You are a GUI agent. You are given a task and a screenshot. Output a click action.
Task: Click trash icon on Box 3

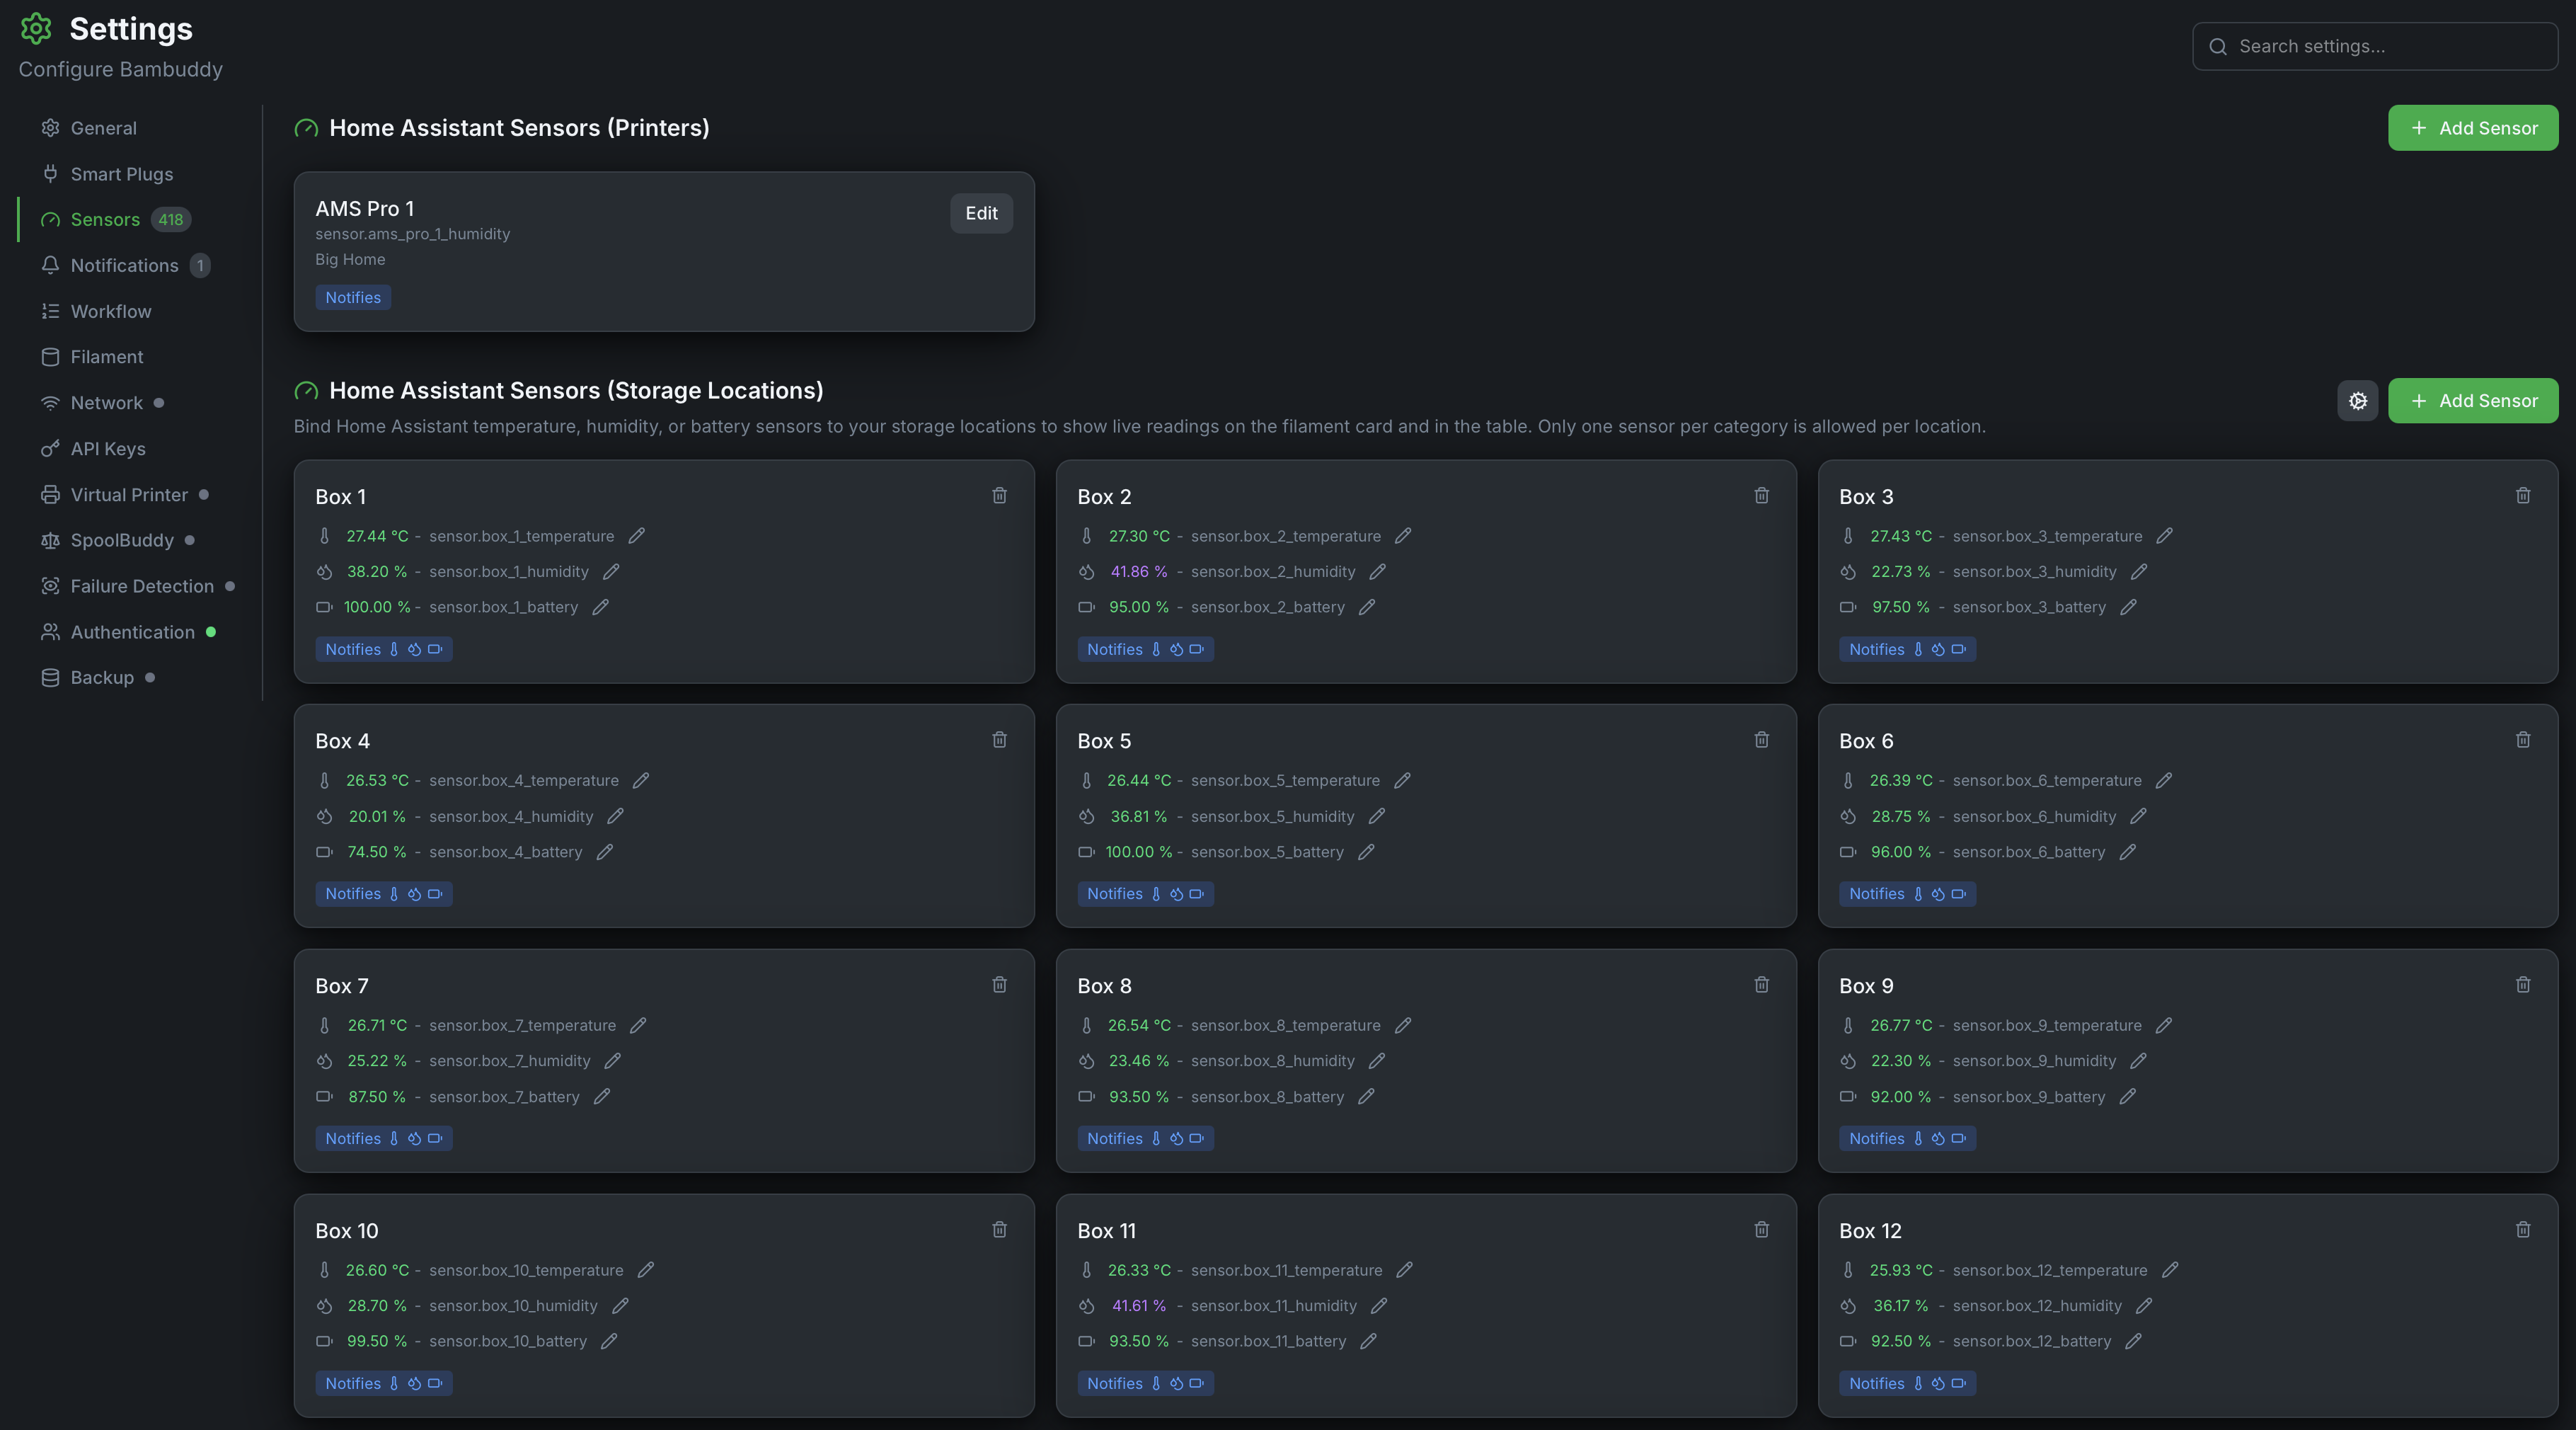click(x=2523, y=495)
